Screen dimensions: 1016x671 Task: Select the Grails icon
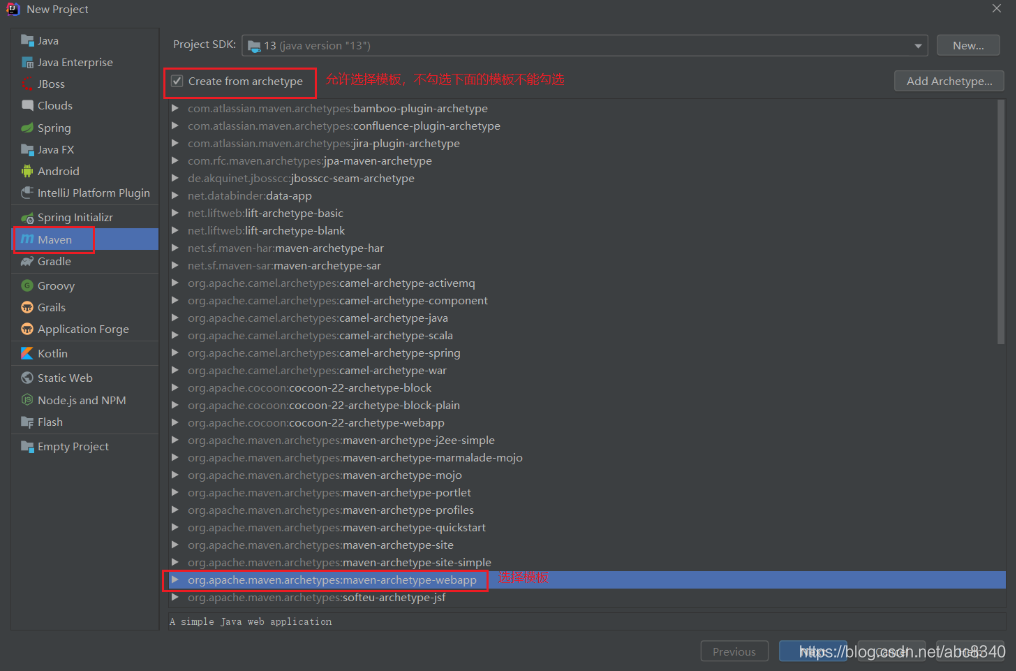[x=27, y=307]
